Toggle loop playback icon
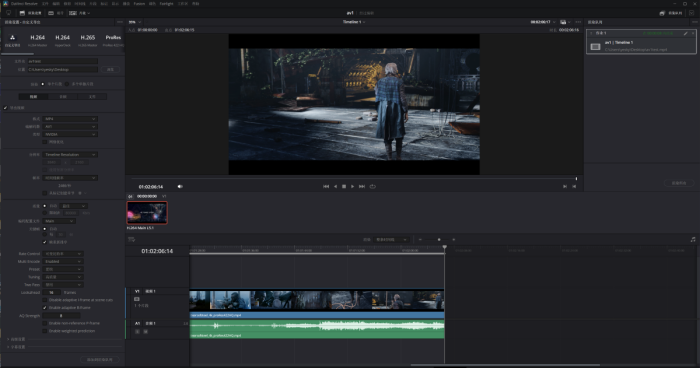The height and width of the screenshot is (368, 700). pyautogui.click(x=373, y=187)
